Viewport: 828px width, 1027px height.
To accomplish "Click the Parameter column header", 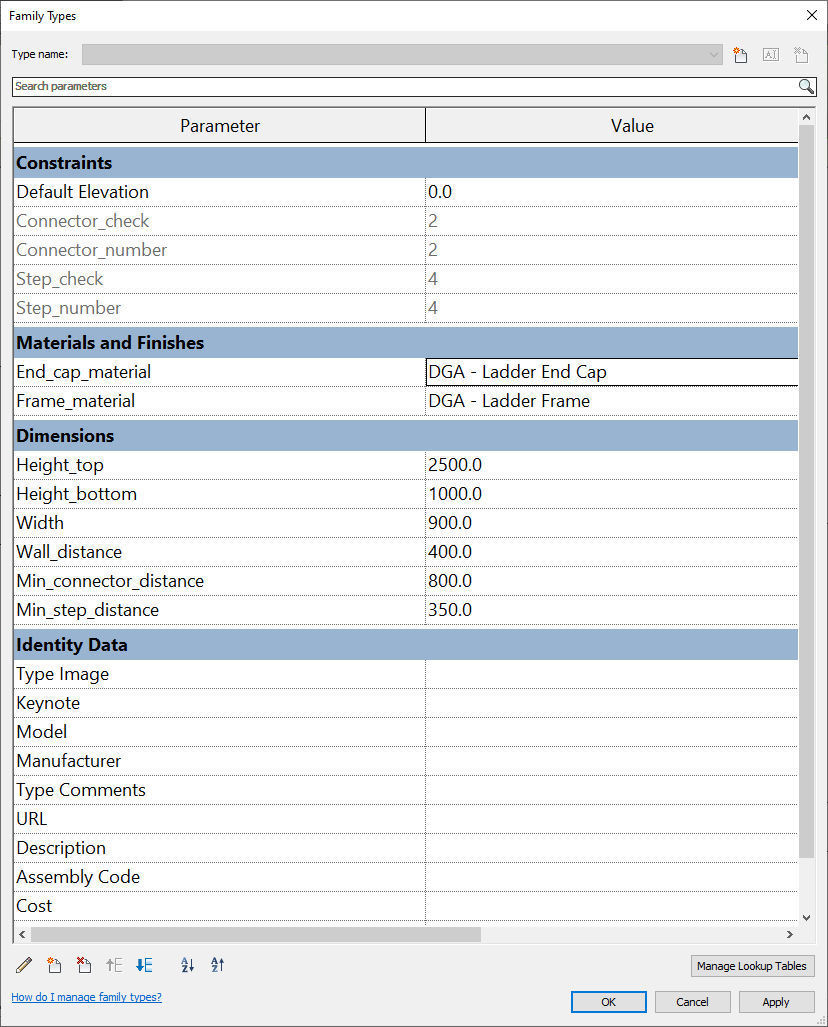I will [220, 126].
